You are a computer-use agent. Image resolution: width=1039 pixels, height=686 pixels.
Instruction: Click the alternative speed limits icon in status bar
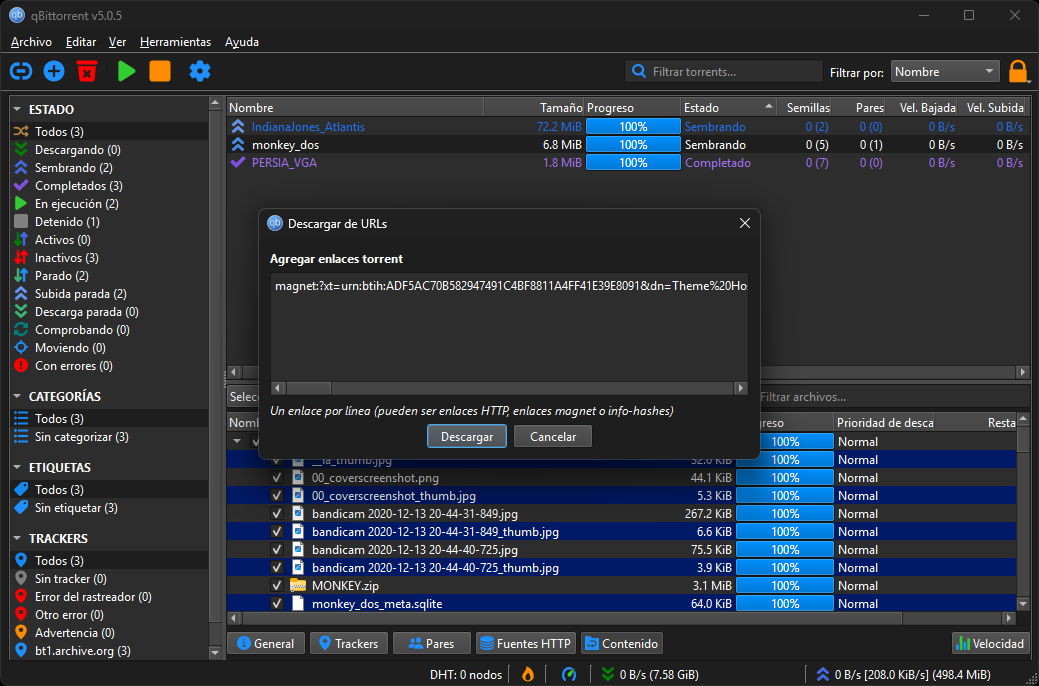tap(569, 674)
